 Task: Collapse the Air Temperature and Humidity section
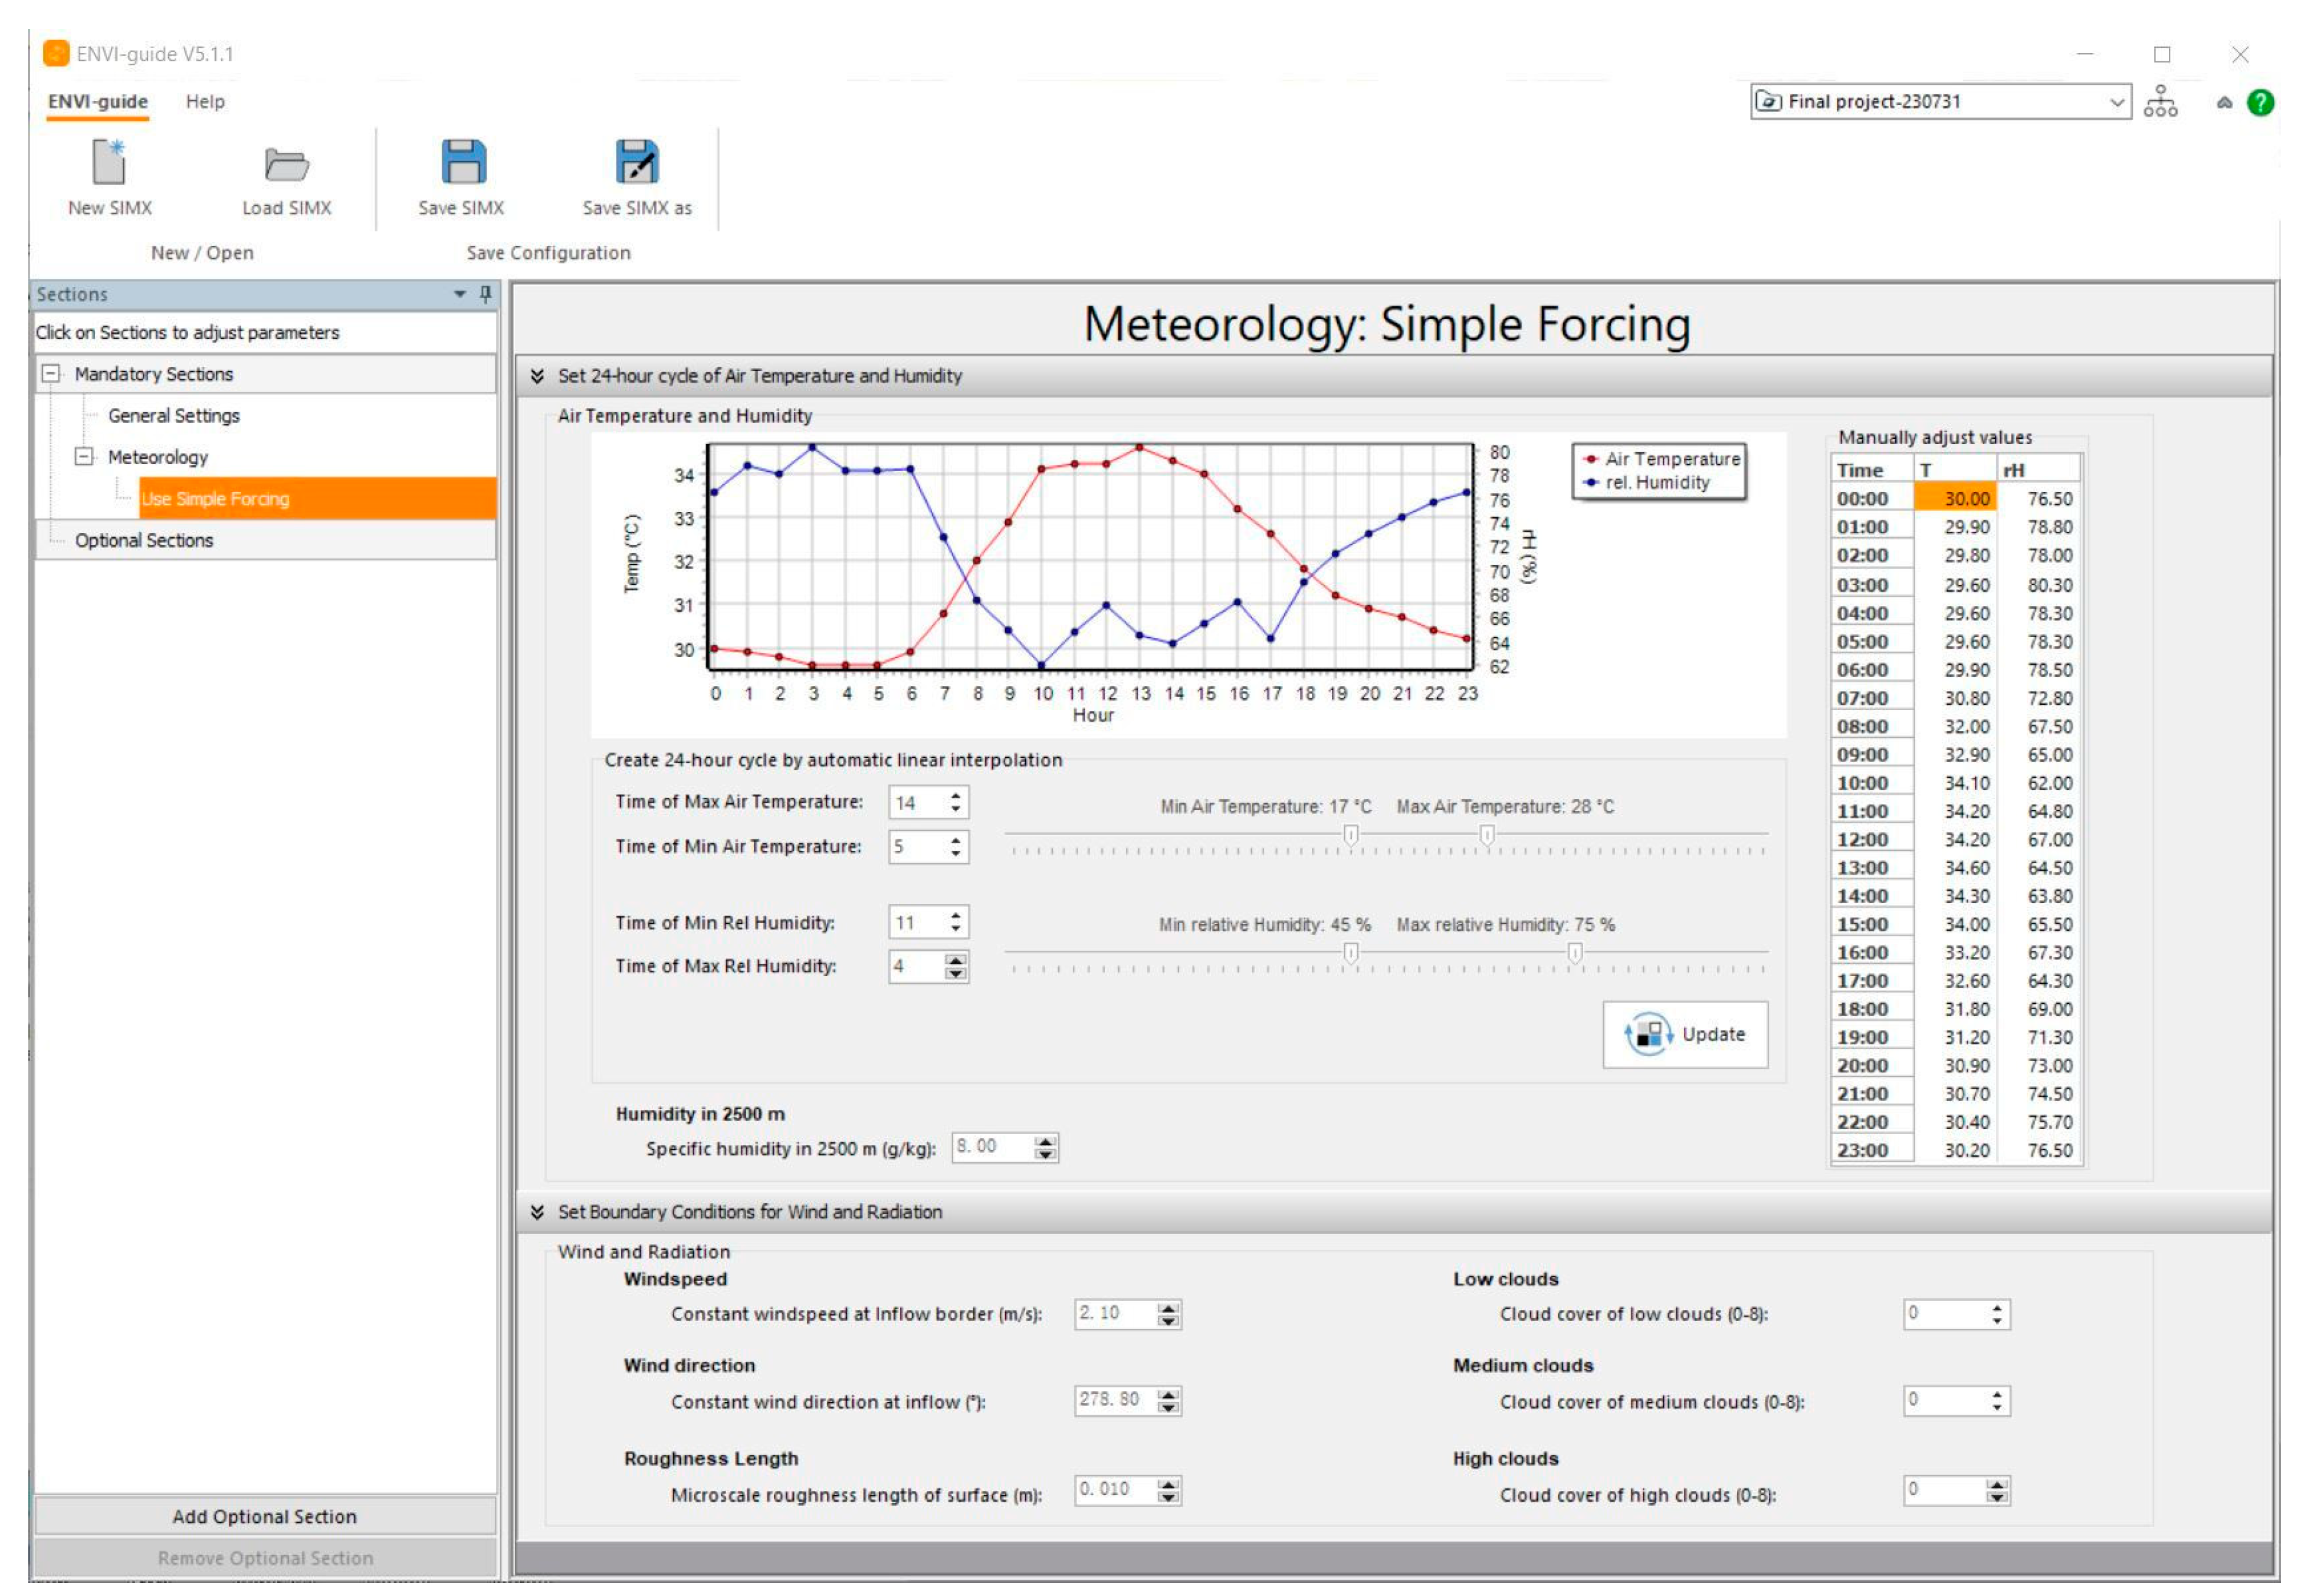pos(537,376)
